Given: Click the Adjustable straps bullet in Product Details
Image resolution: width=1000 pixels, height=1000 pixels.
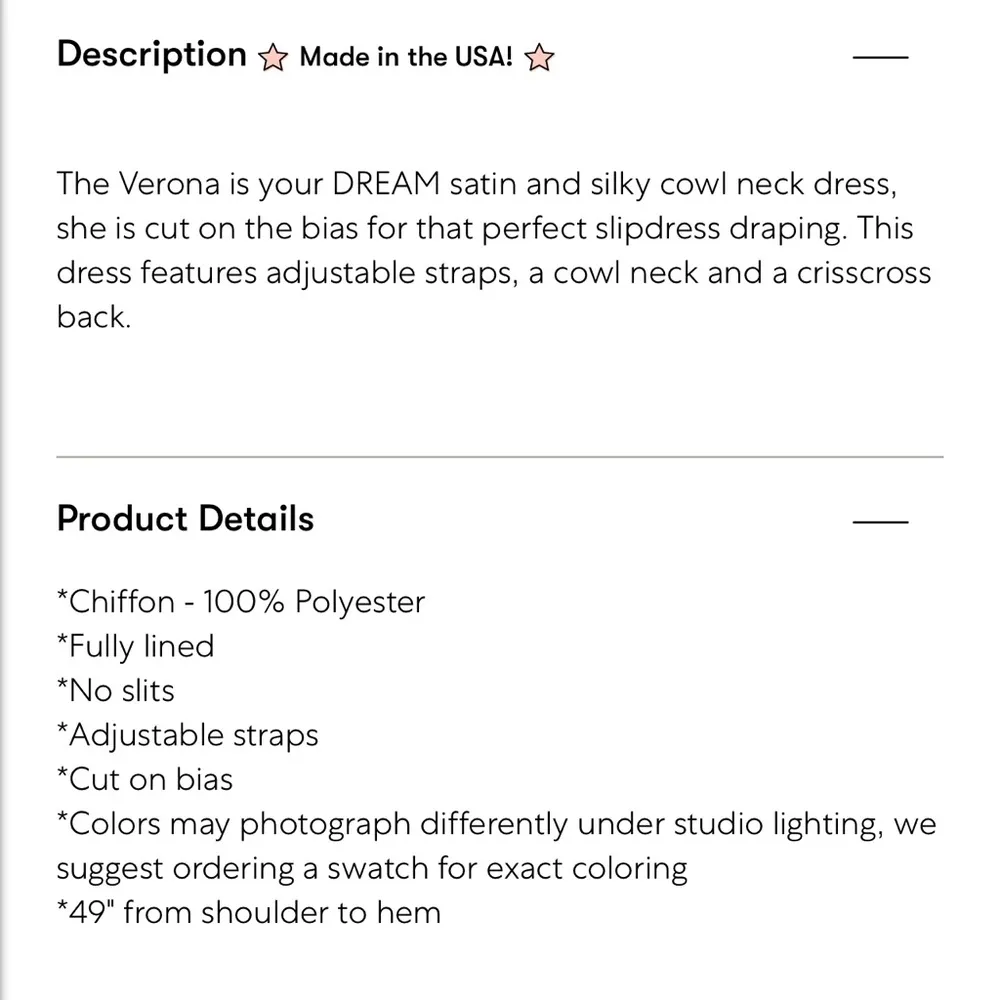Looking at the screenshot, I should [x=188, y=735].
